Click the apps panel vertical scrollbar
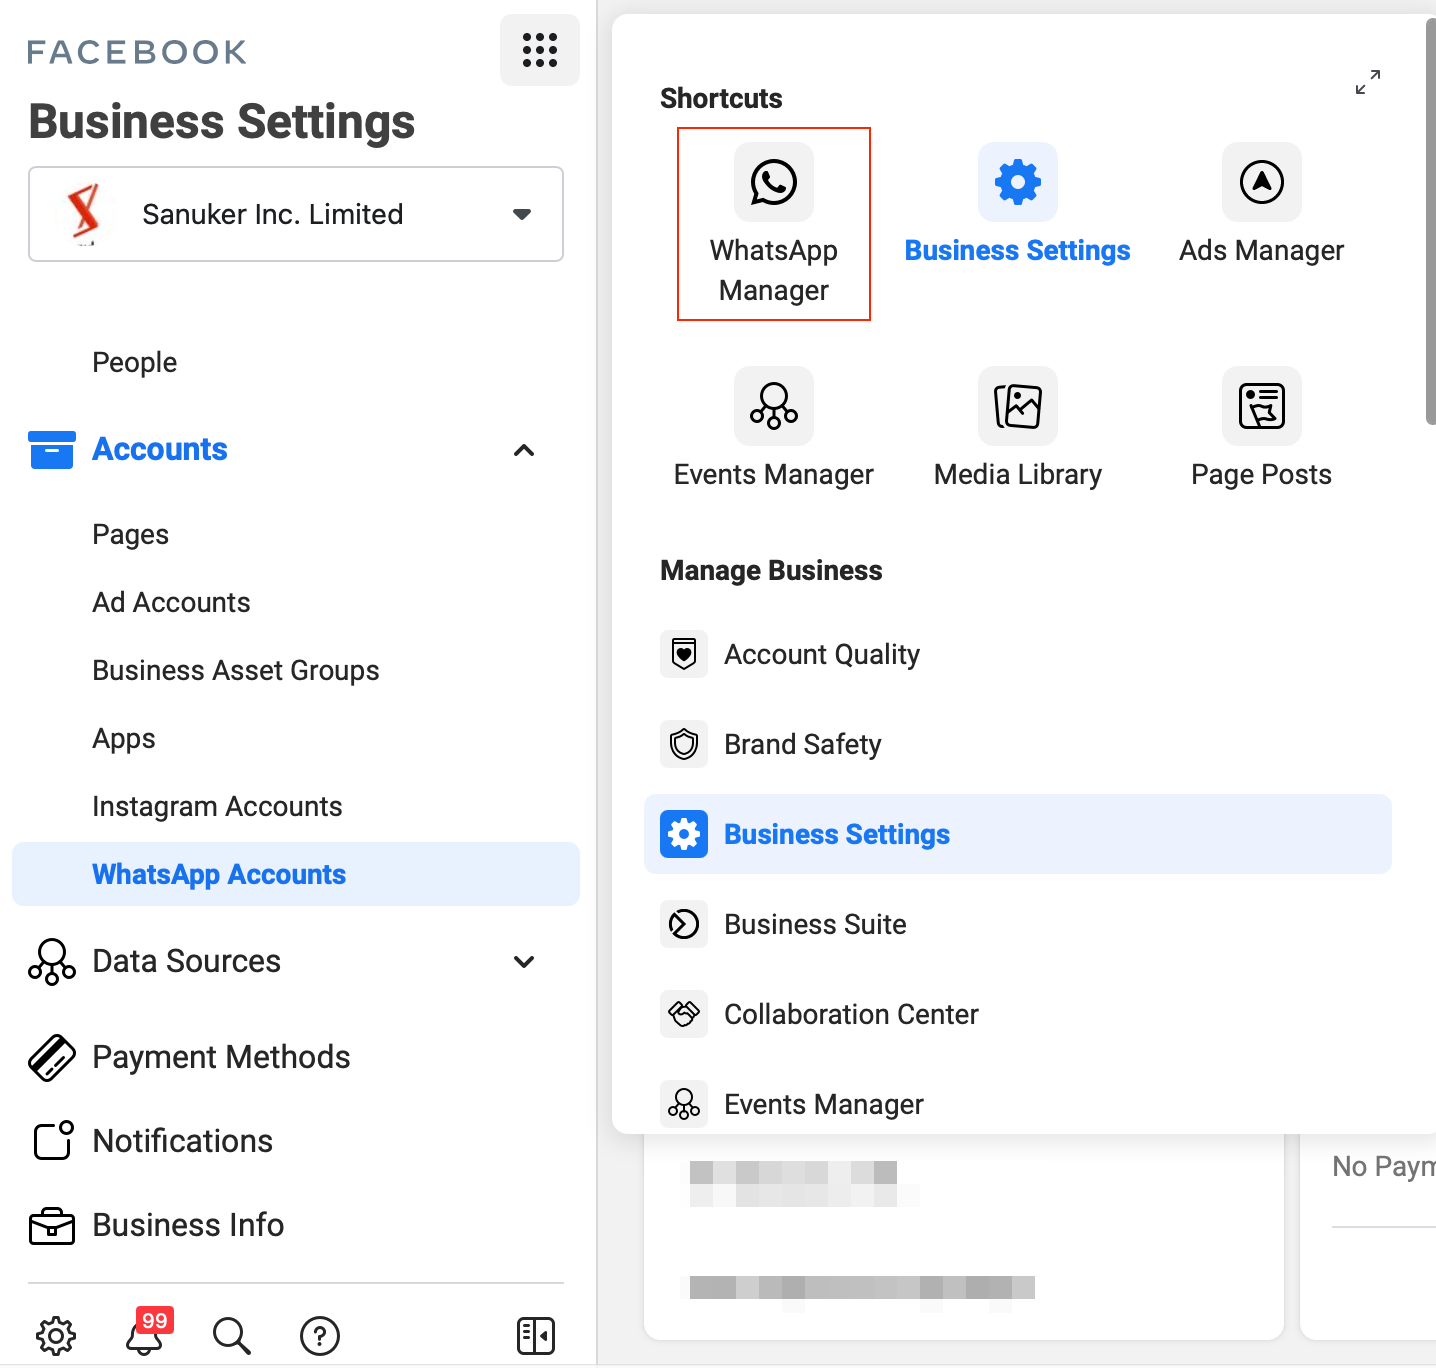This screenshot has width=1436, height=1368. tap(1431, 222)
